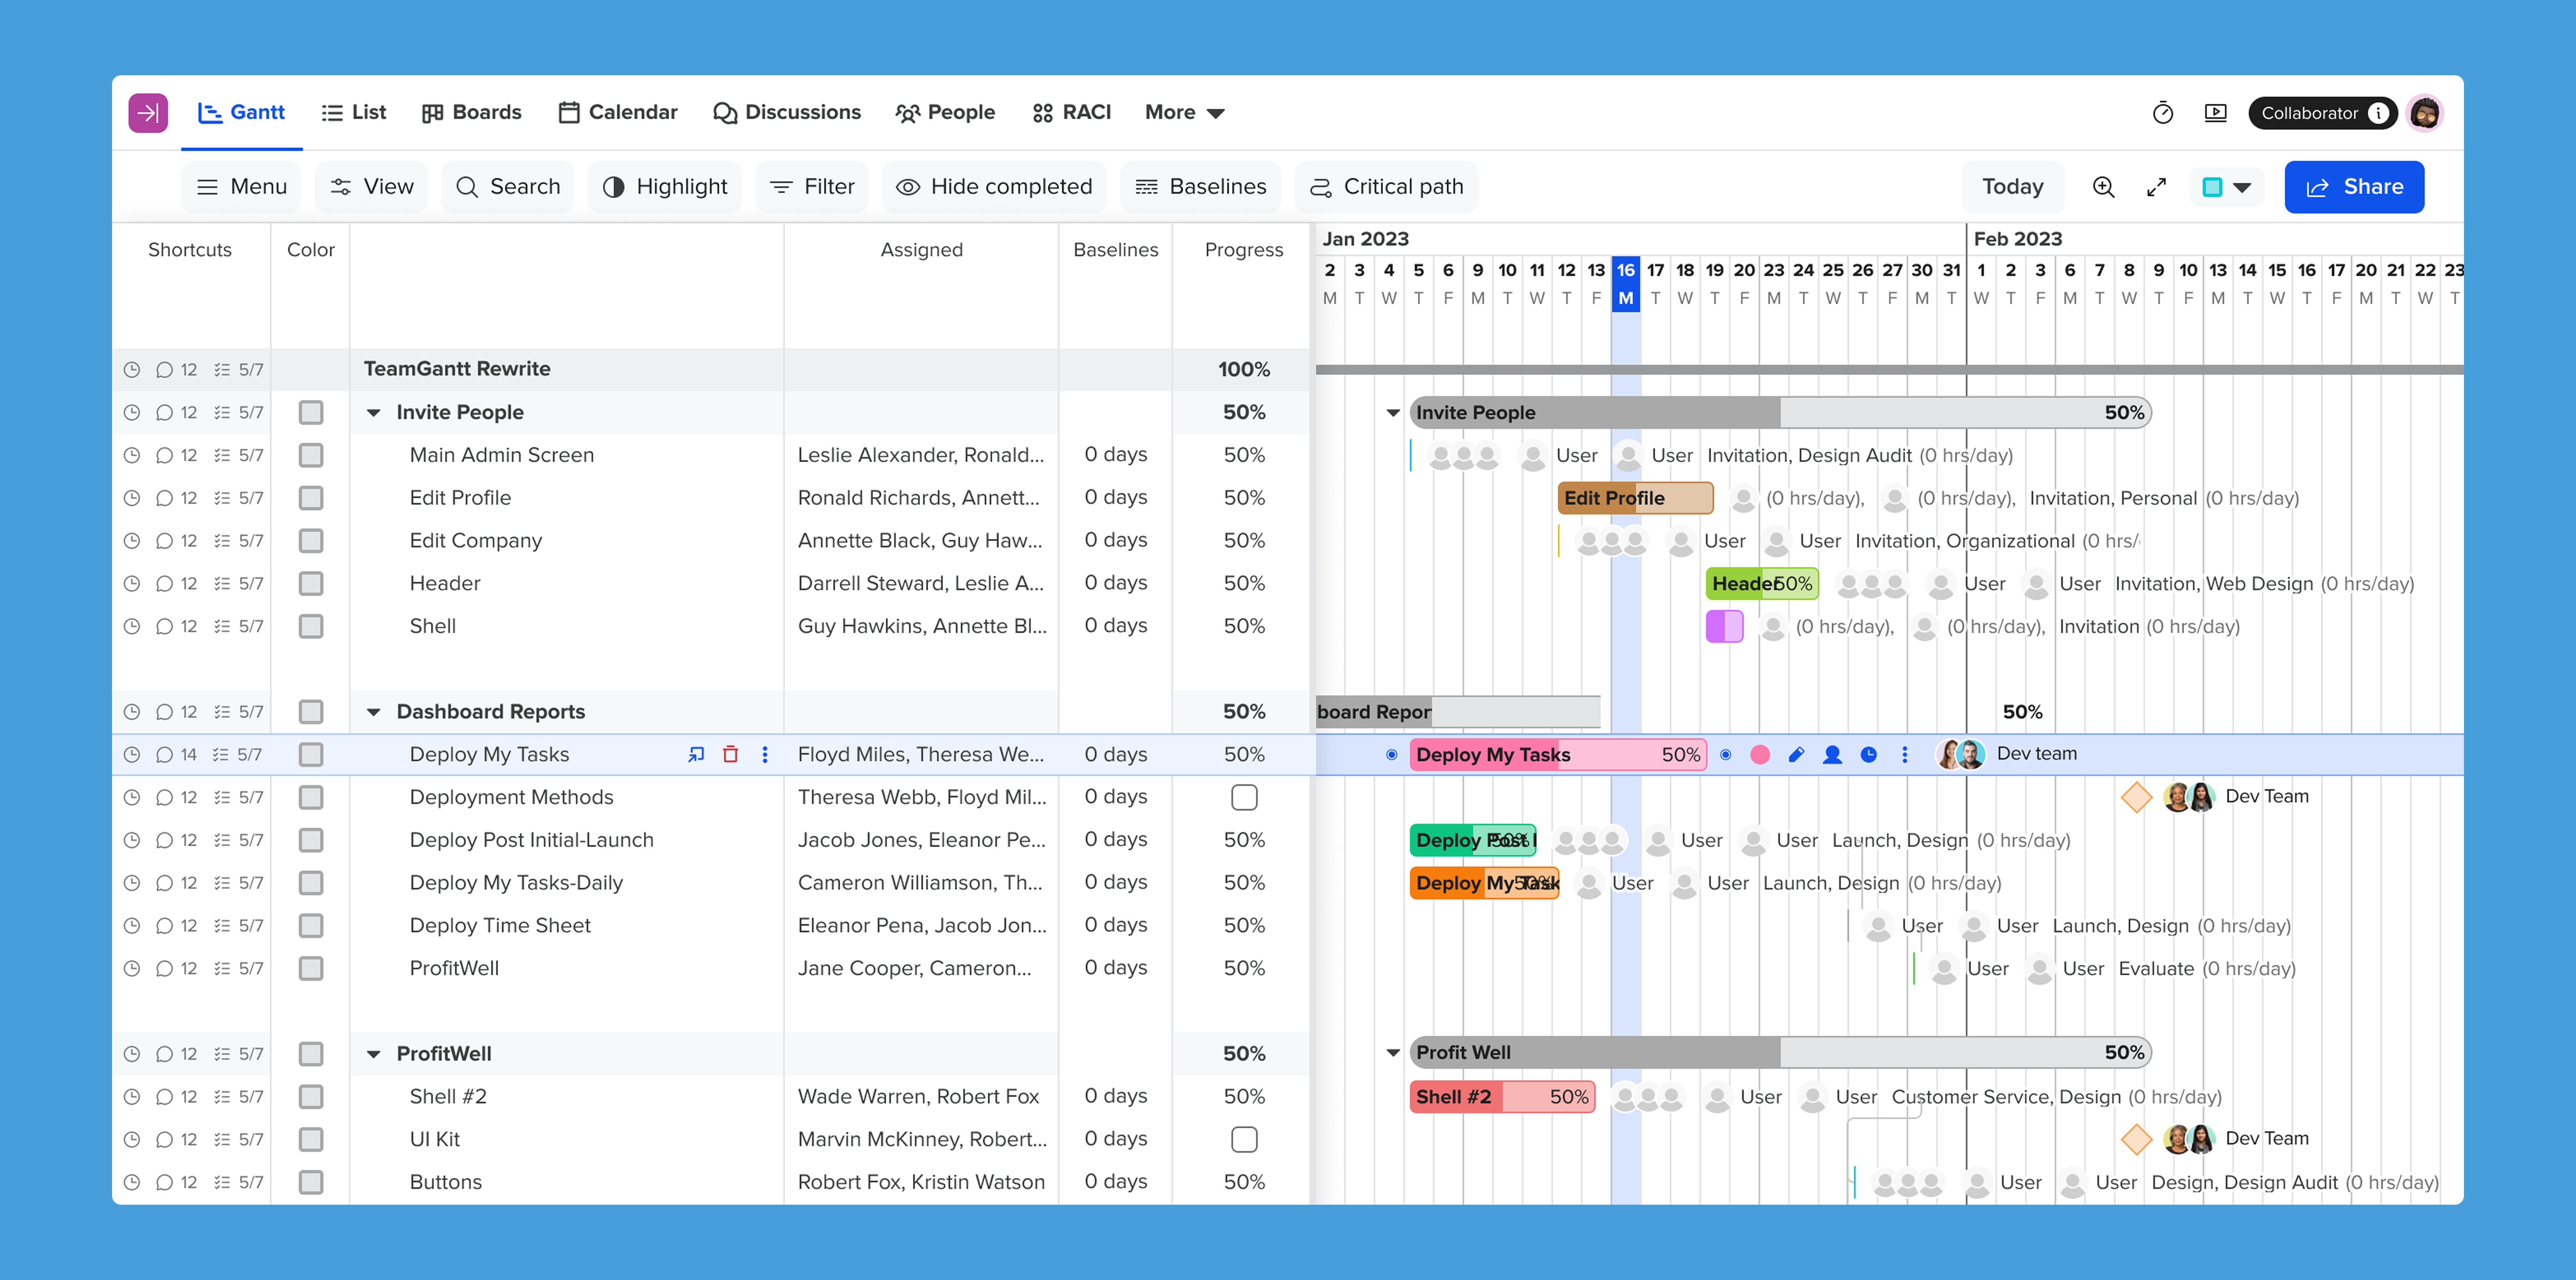The image size is (2576, 1280).
Task: Click the Edit Profile color box
Action: (311, 498)
